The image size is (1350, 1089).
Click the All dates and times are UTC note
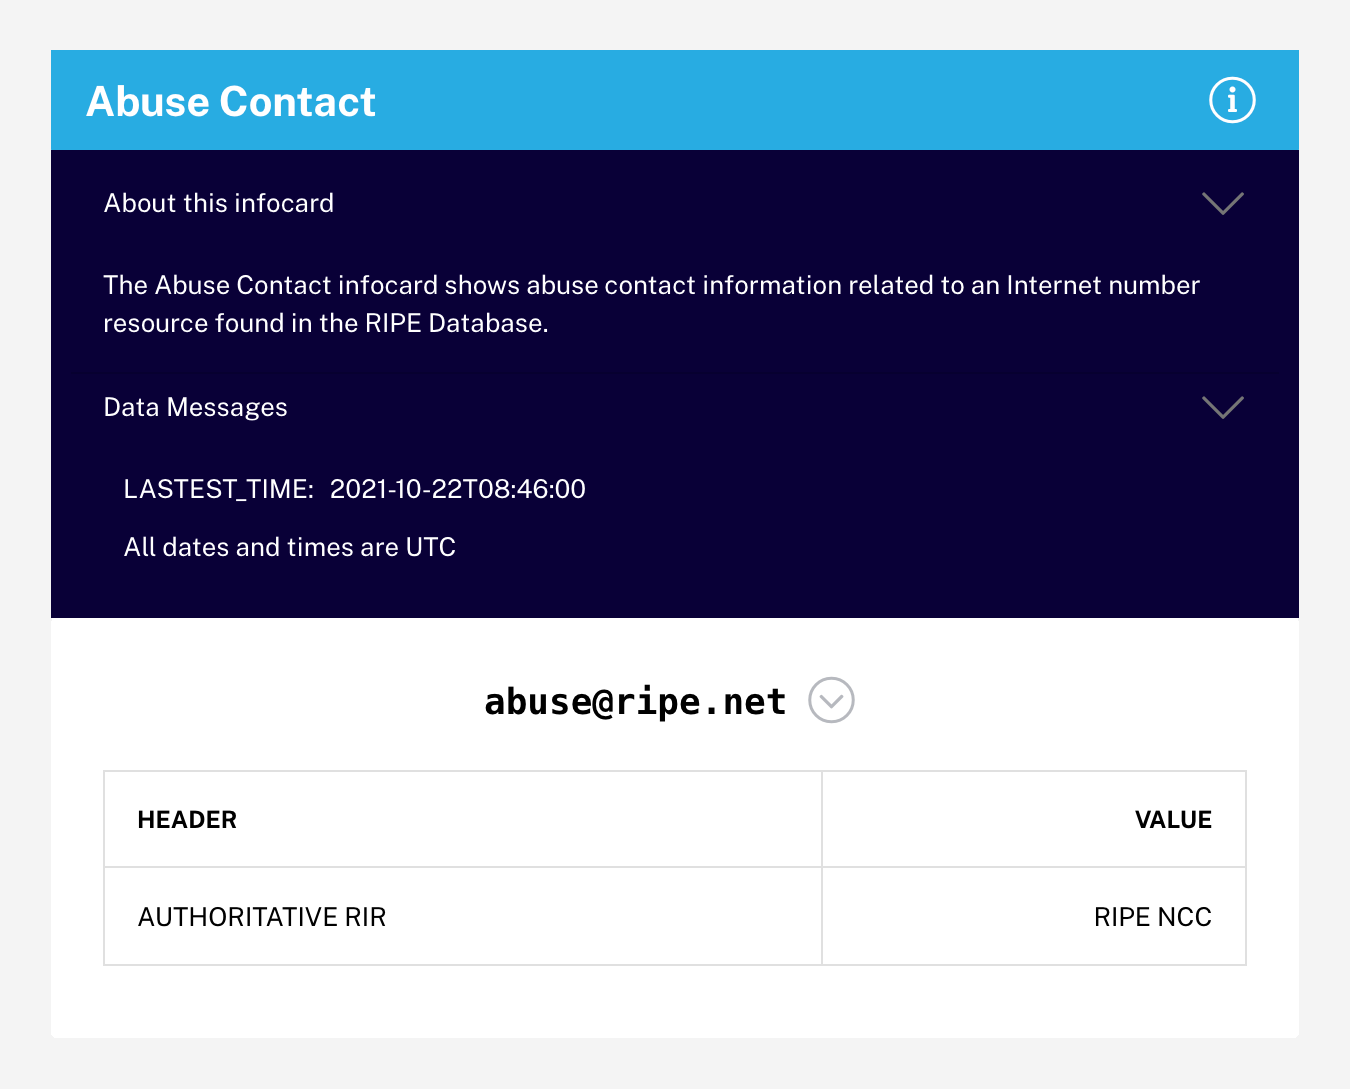click(290, 547)
